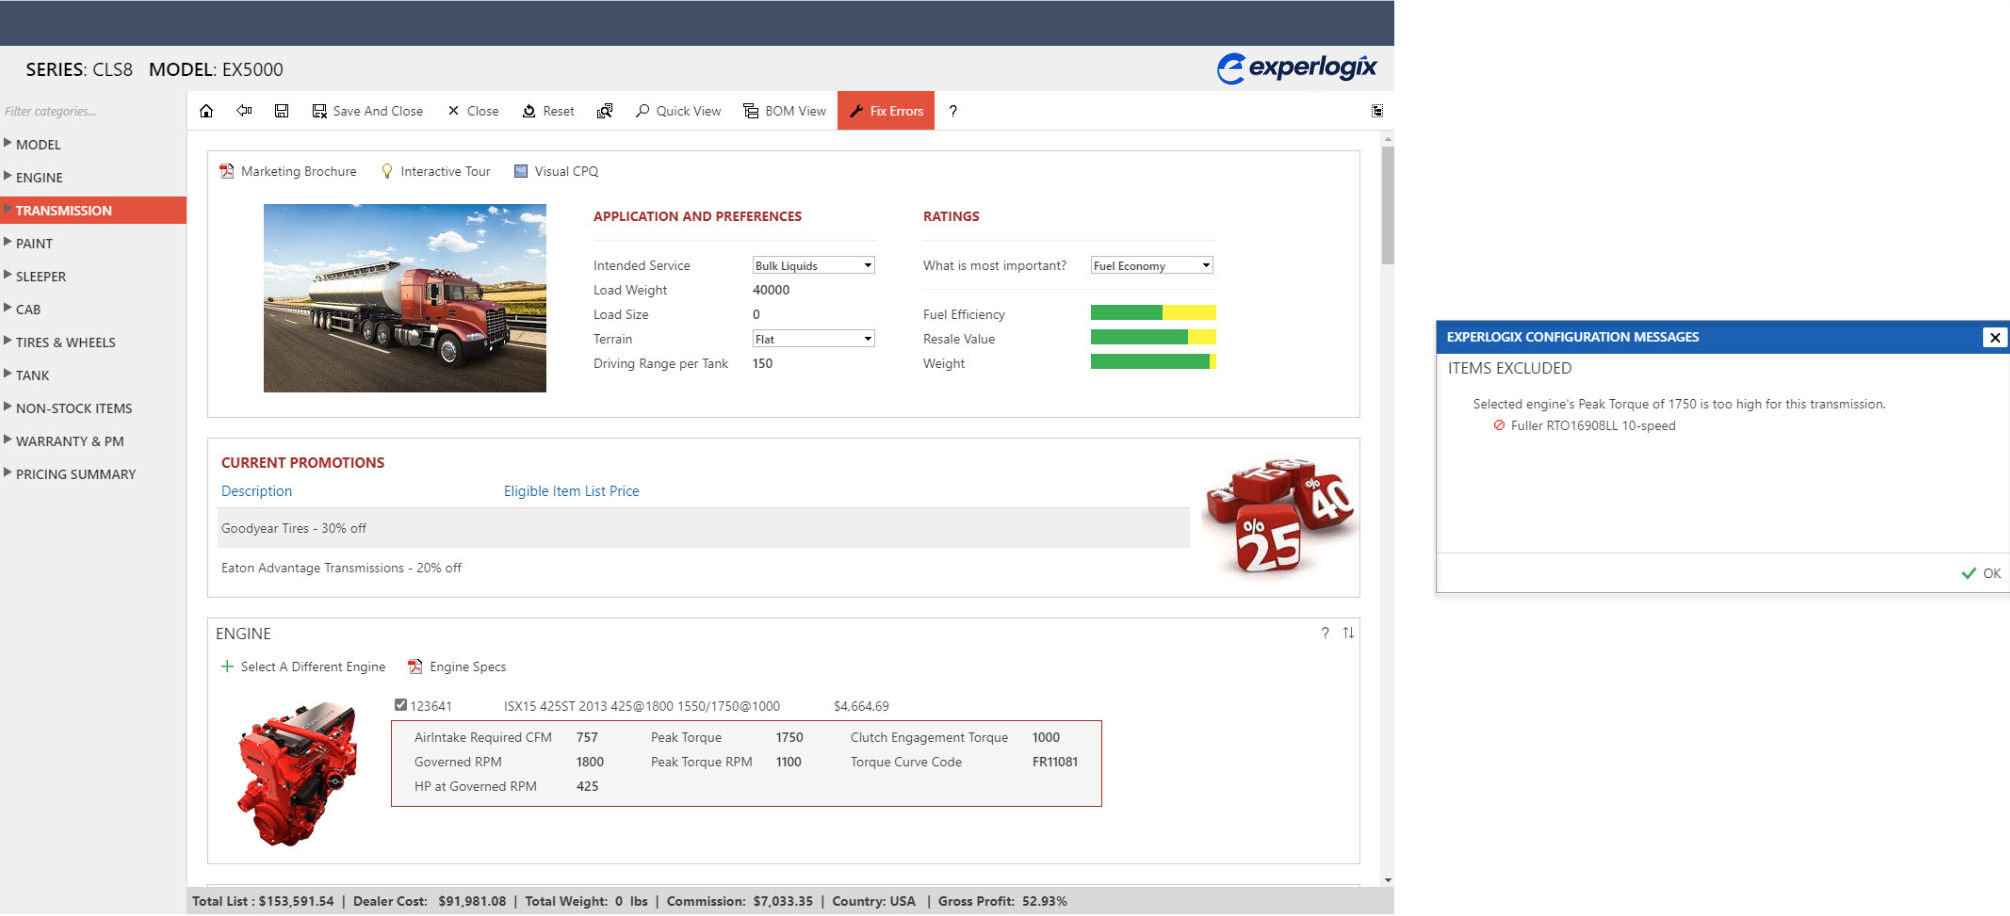Change the Terrain dropdown from Flat
Screen dimensions: 2010x916
868,338
